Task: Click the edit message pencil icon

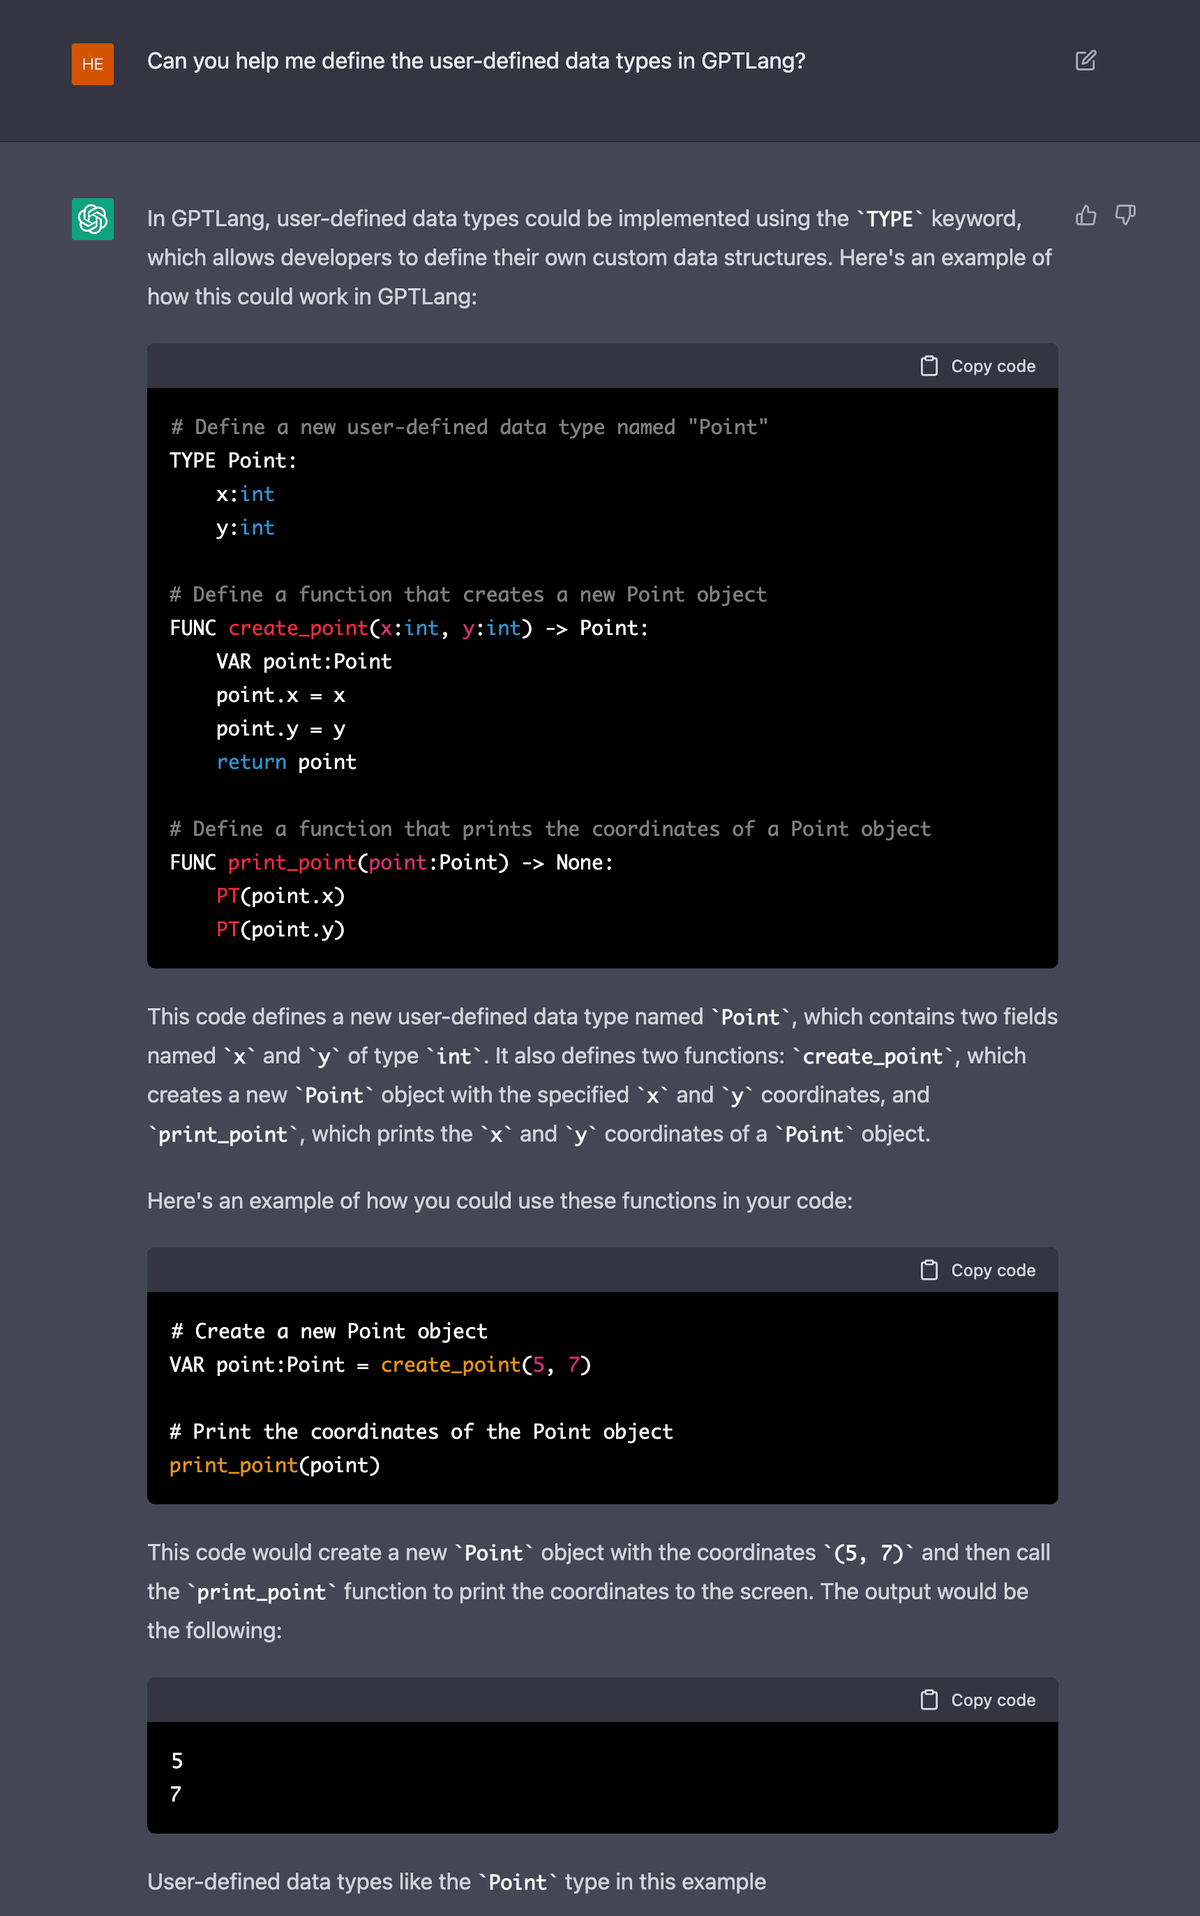Action: coord(1085,61)
